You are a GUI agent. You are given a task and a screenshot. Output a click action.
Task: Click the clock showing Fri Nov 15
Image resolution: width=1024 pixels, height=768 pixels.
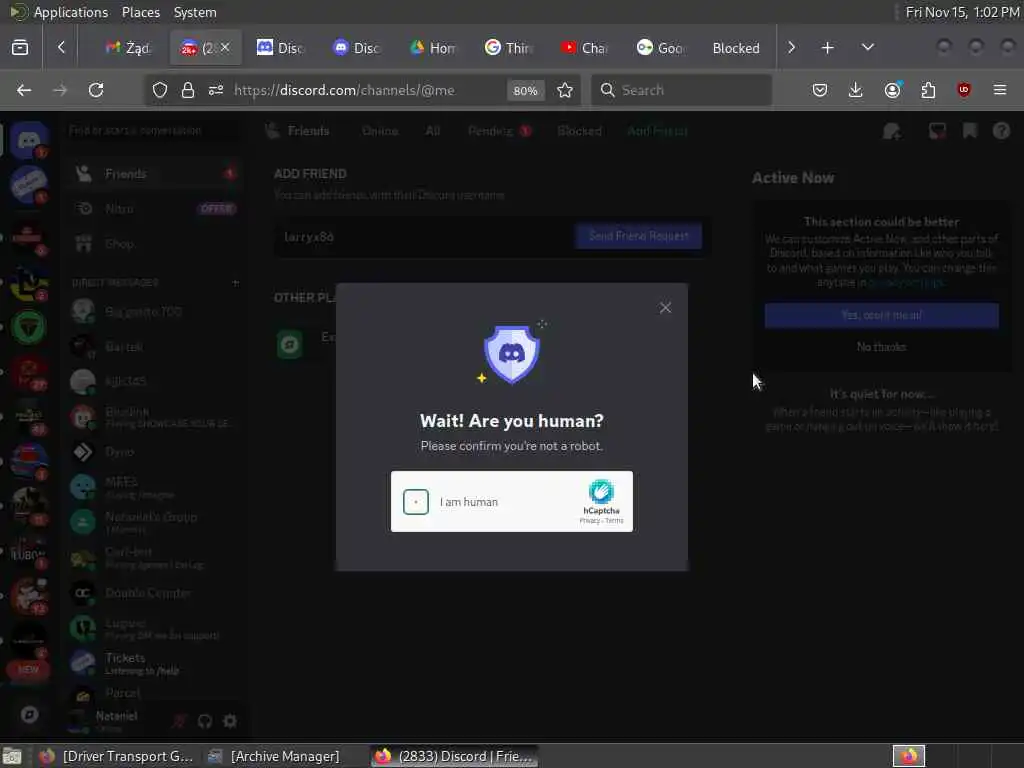962,12
